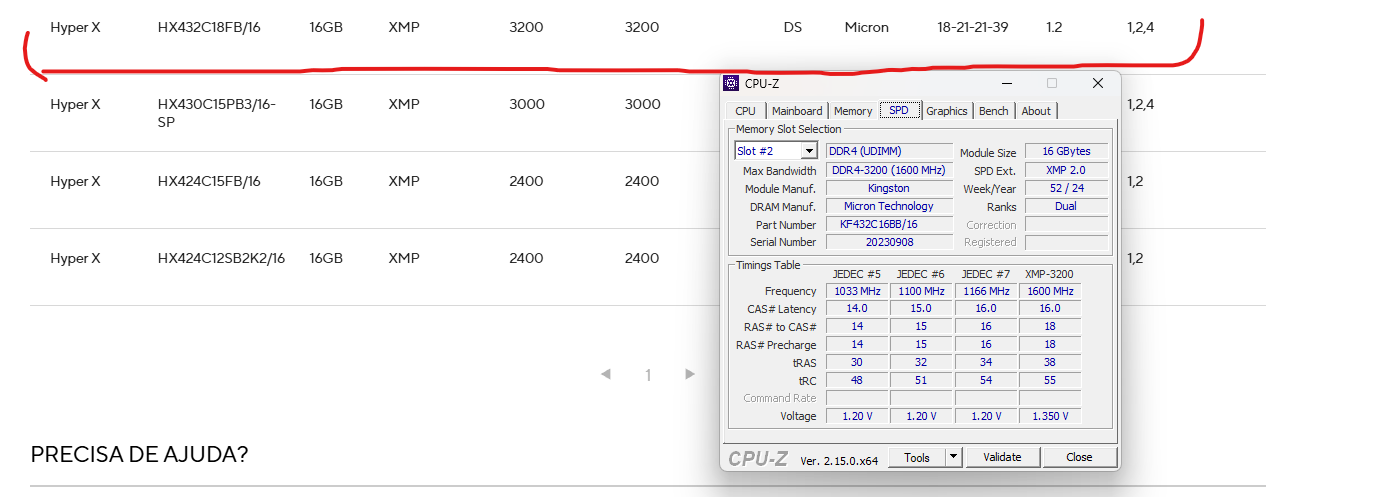Expand the Tools dropdown arrow

[x=954, y=457]
